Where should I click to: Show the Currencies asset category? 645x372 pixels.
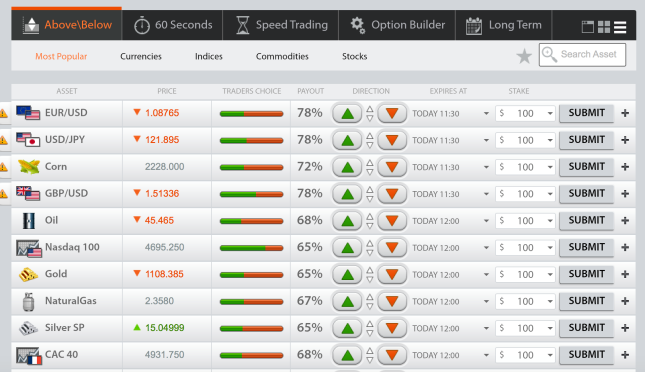141,56
